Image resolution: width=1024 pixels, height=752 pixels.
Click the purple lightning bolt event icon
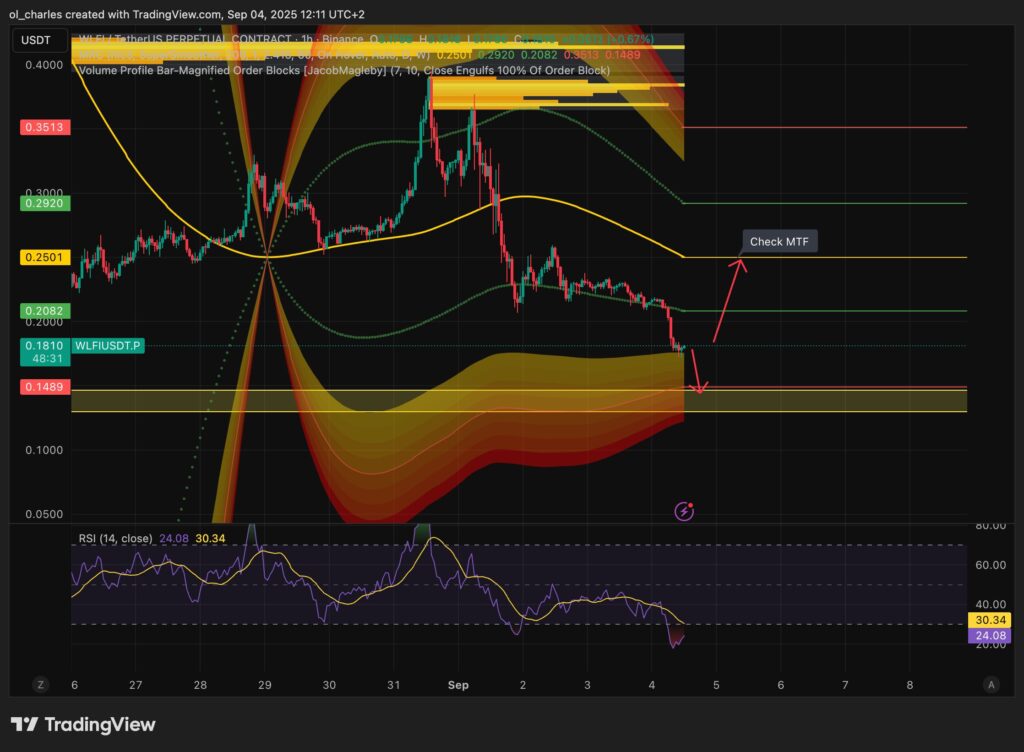685,511
